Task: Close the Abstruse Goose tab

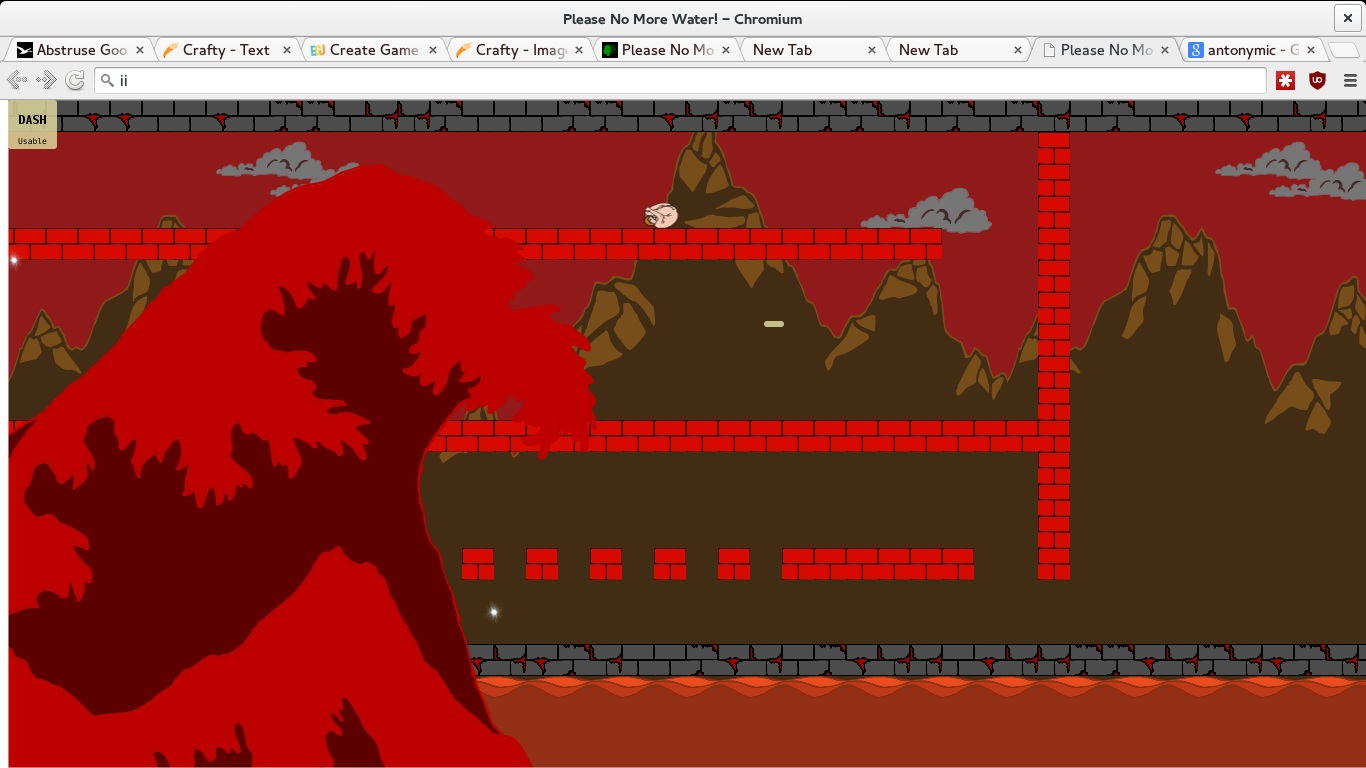Action: [x=140, y=50]
